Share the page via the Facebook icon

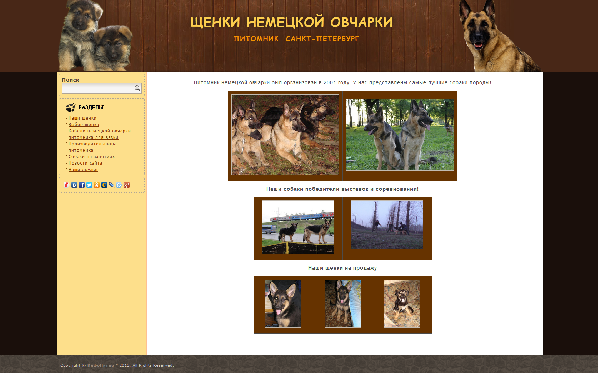[x=82, y=185]
